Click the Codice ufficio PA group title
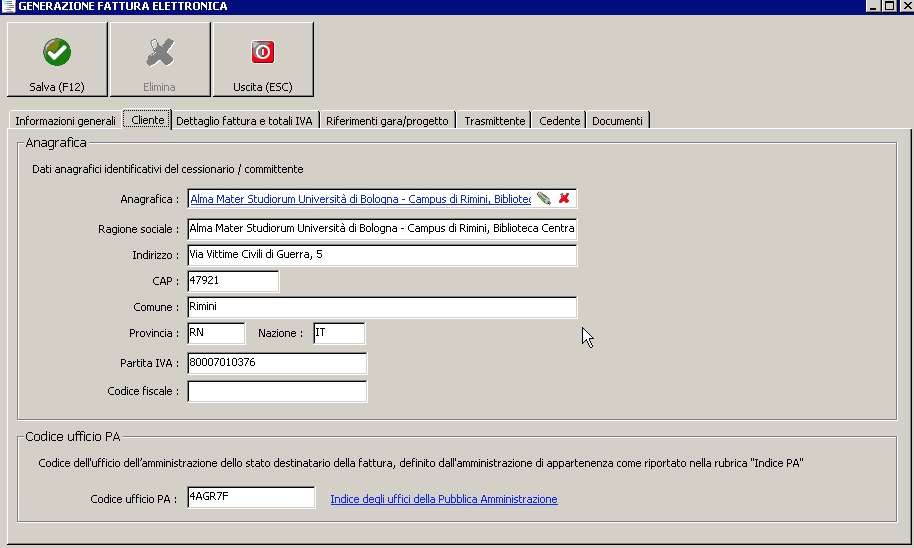This screenshot has height=548, width=914. [x=73, y=437]
